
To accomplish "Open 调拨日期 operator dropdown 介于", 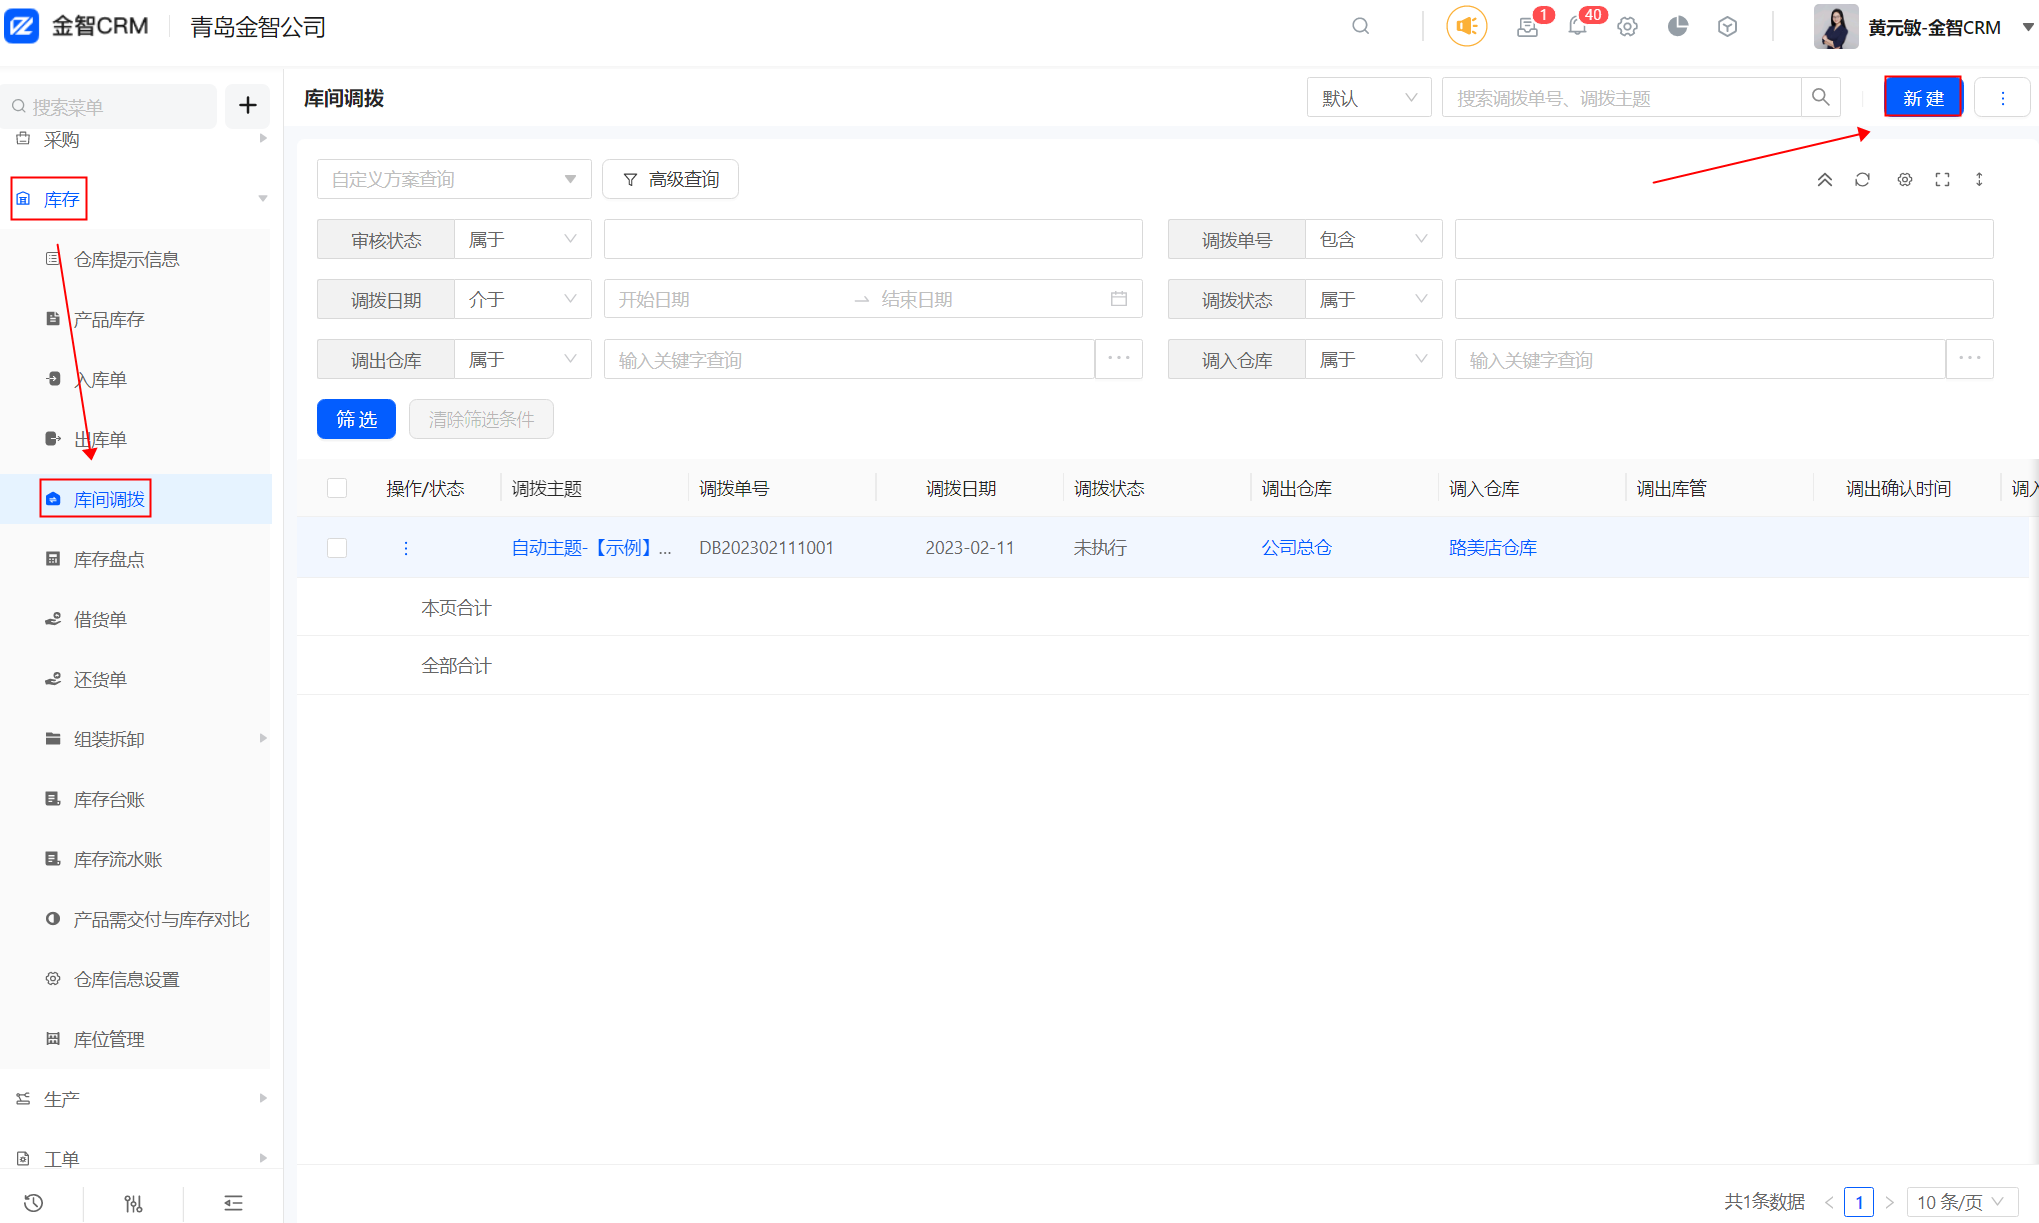I will (522, 300).
